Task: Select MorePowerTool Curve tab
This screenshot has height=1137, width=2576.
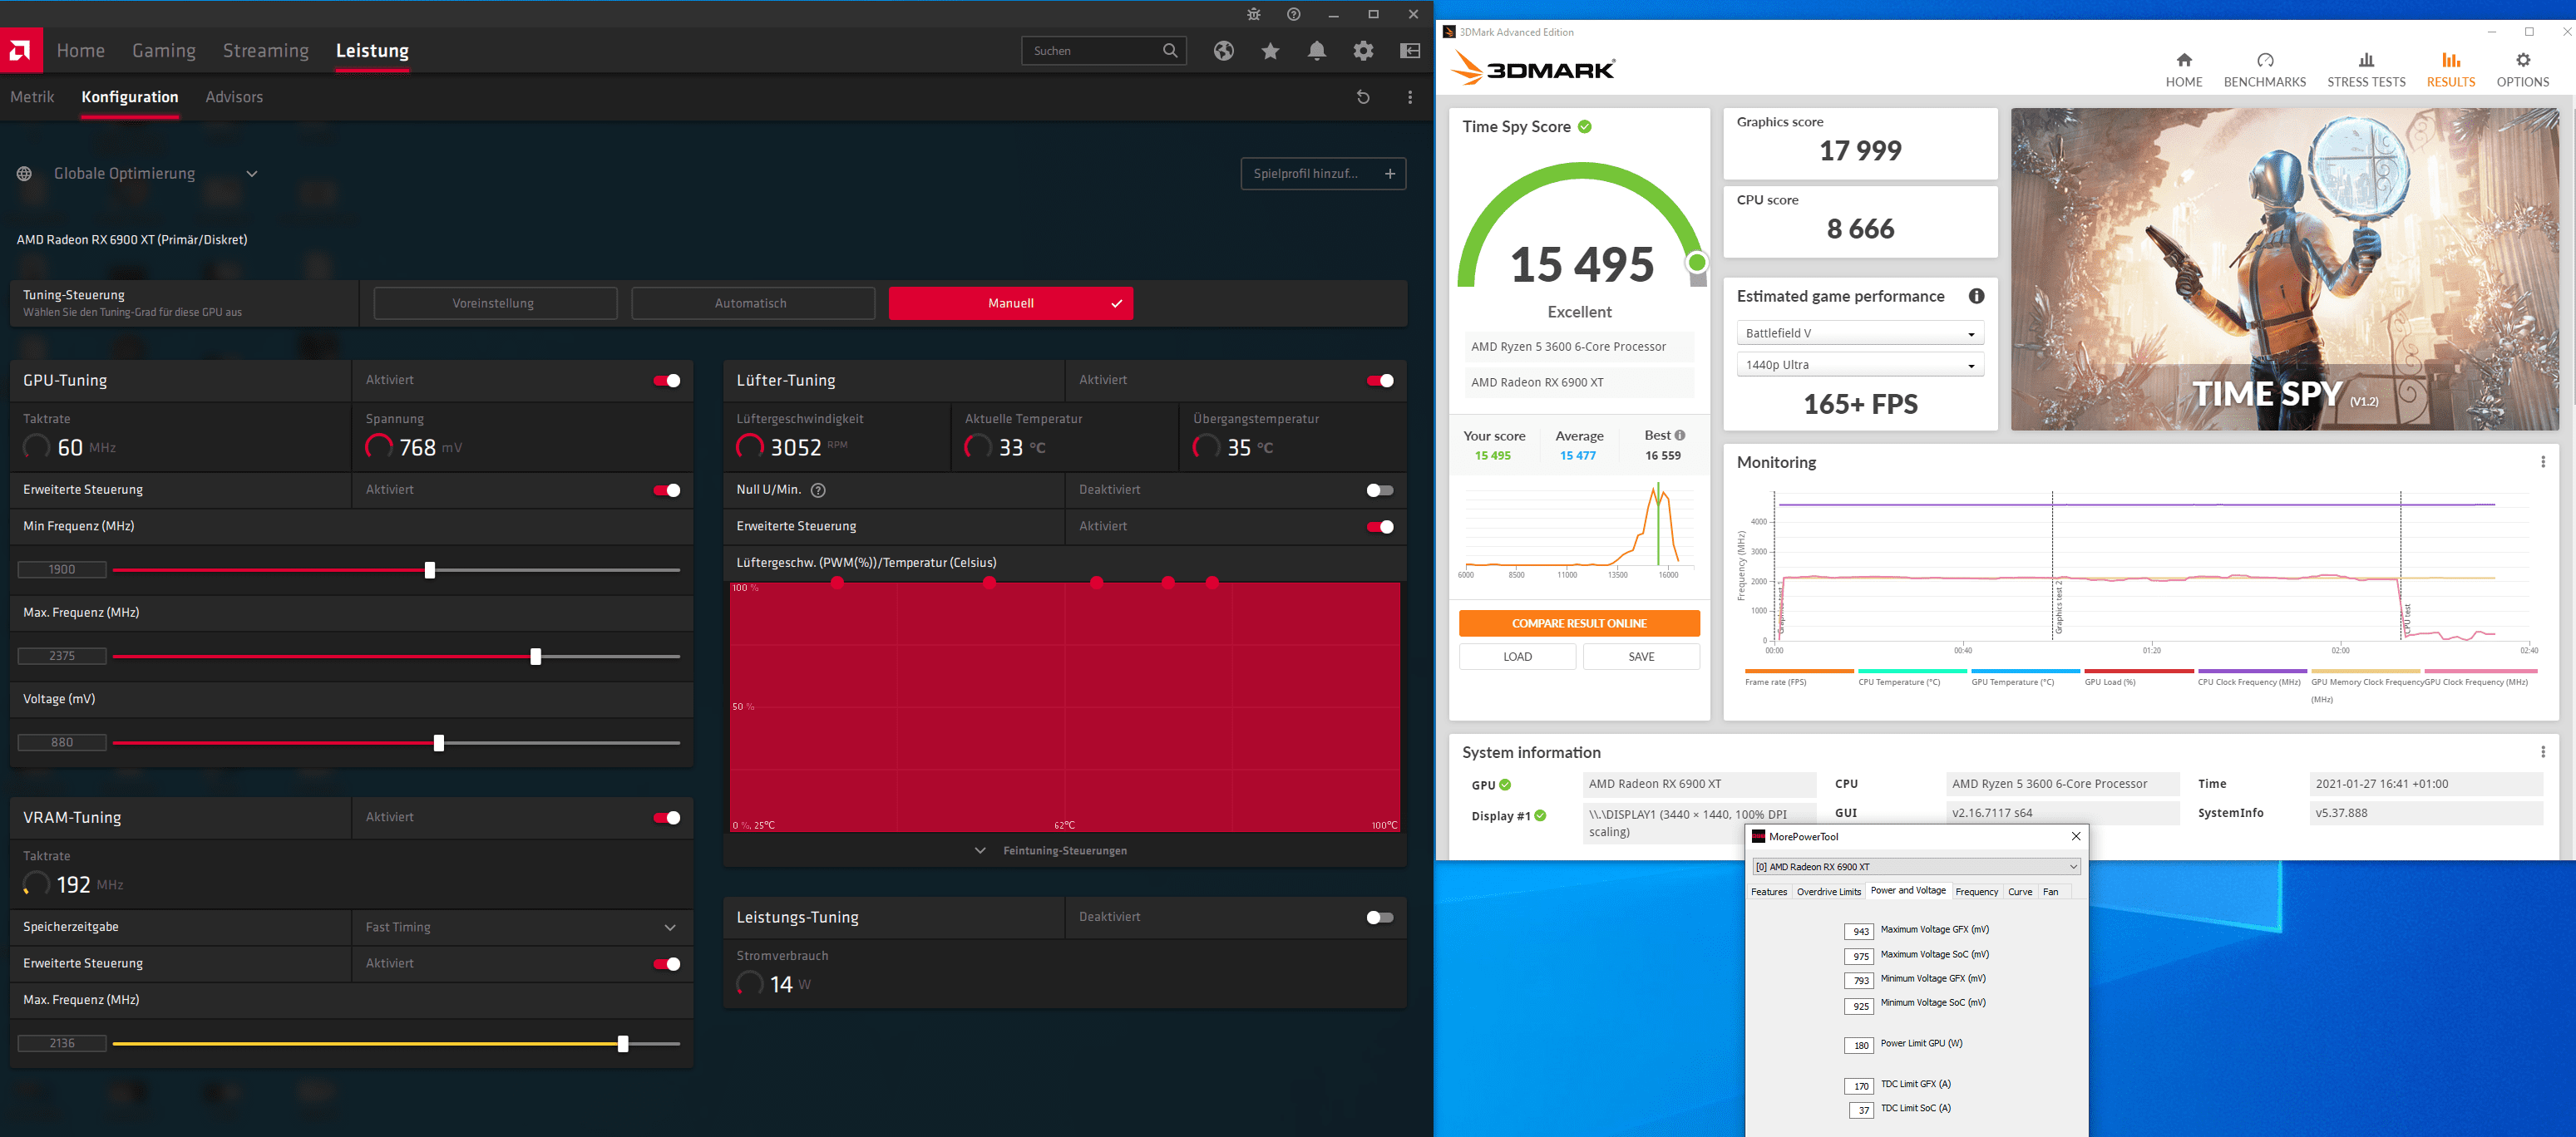Action: click(x=2020, y=892)
